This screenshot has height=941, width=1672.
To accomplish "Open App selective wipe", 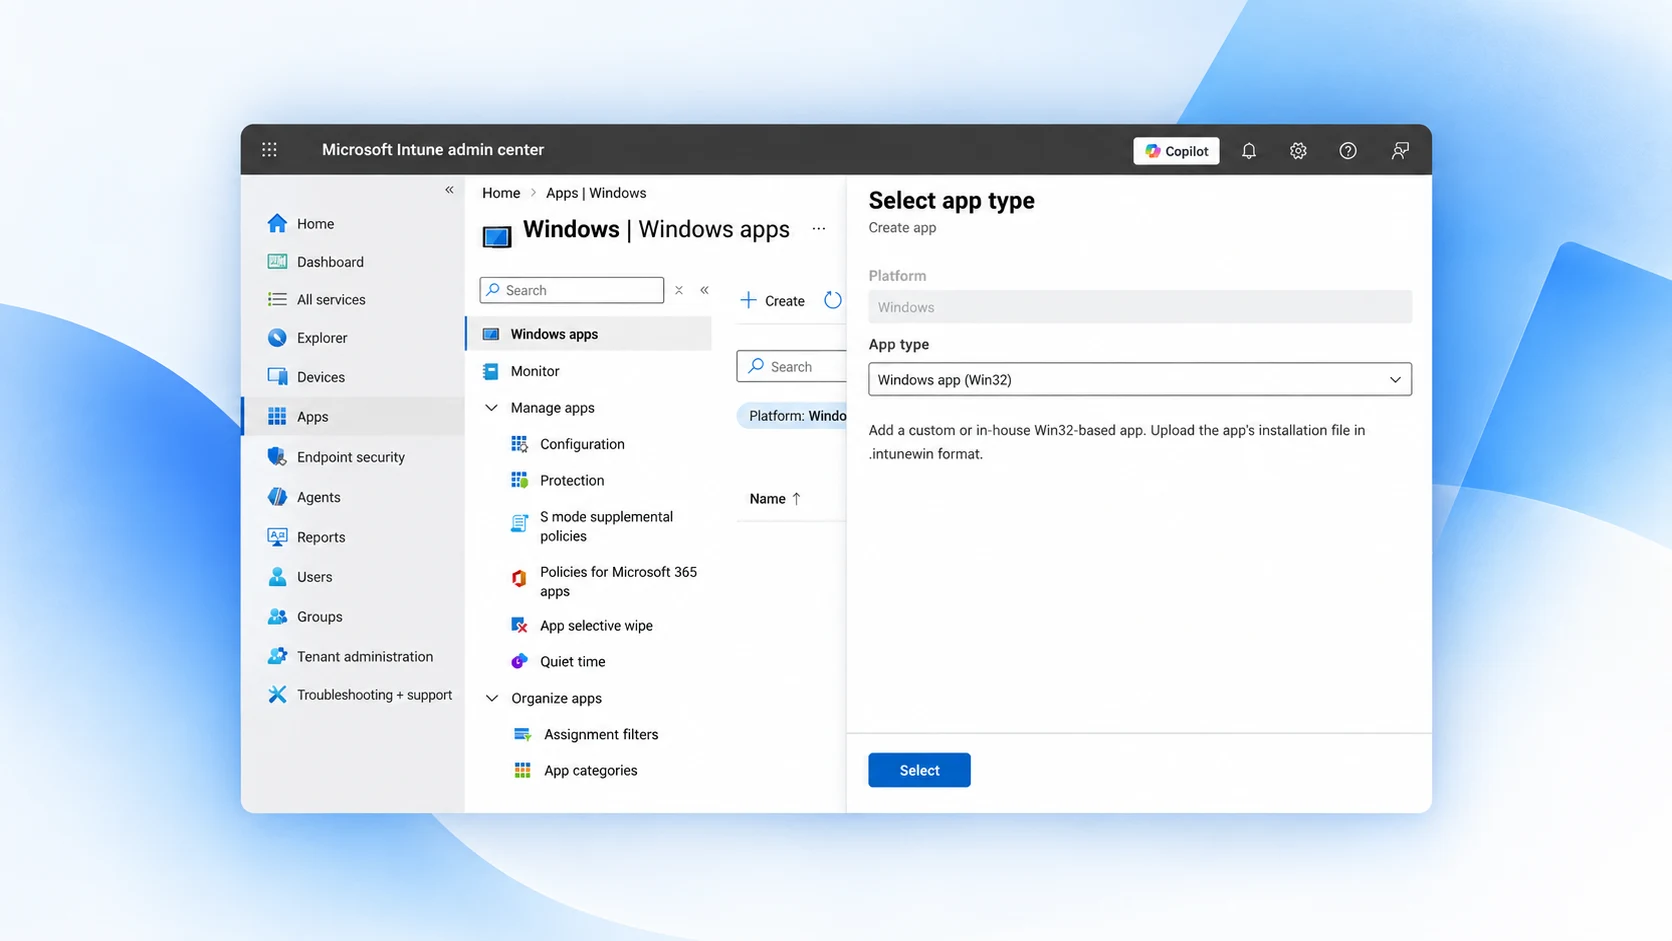I will (x=582, y=626).
